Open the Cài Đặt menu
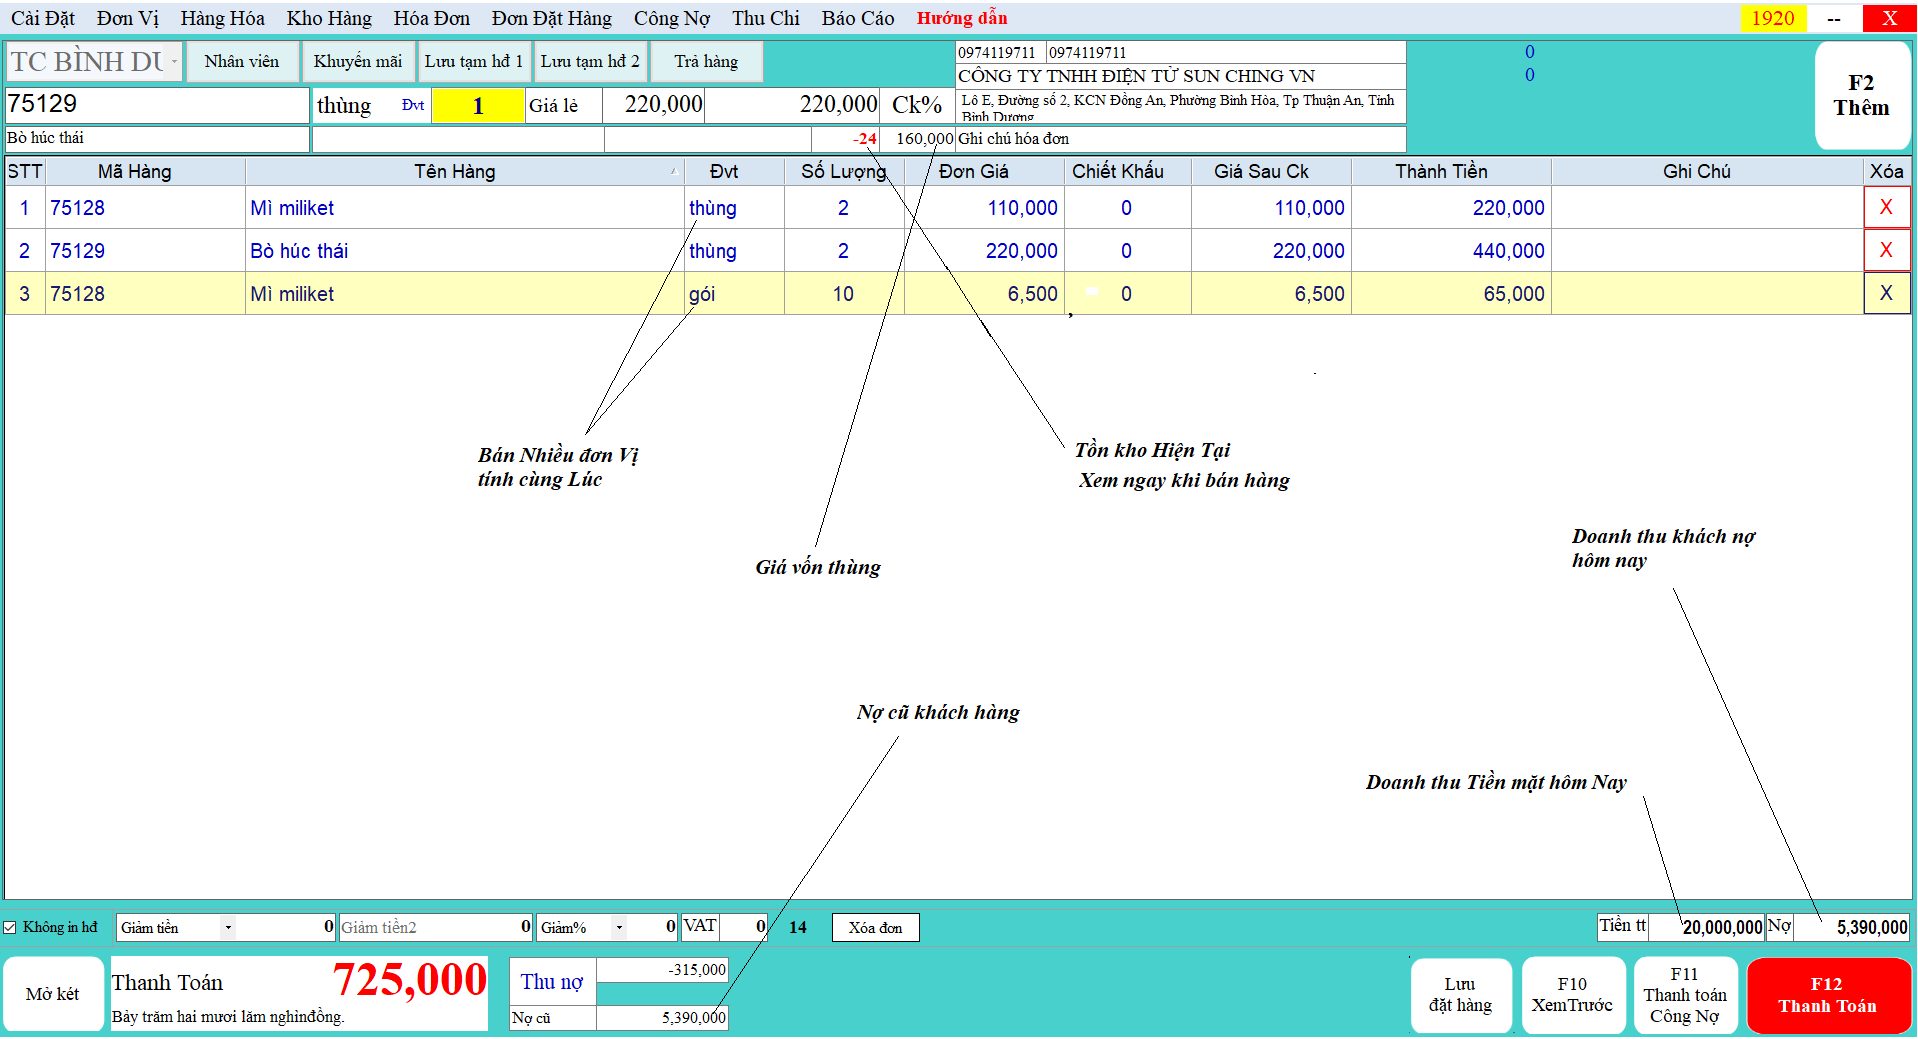The width and height of the screenshot is (1918, 1039). 43,18
